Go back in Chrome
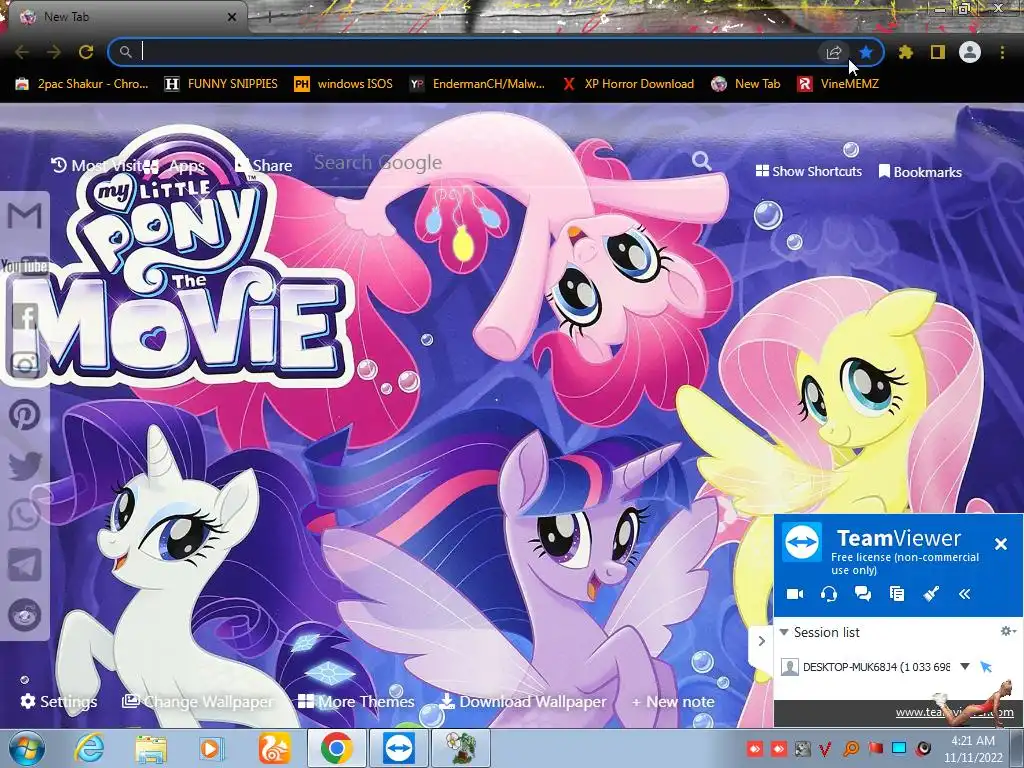 22,52
